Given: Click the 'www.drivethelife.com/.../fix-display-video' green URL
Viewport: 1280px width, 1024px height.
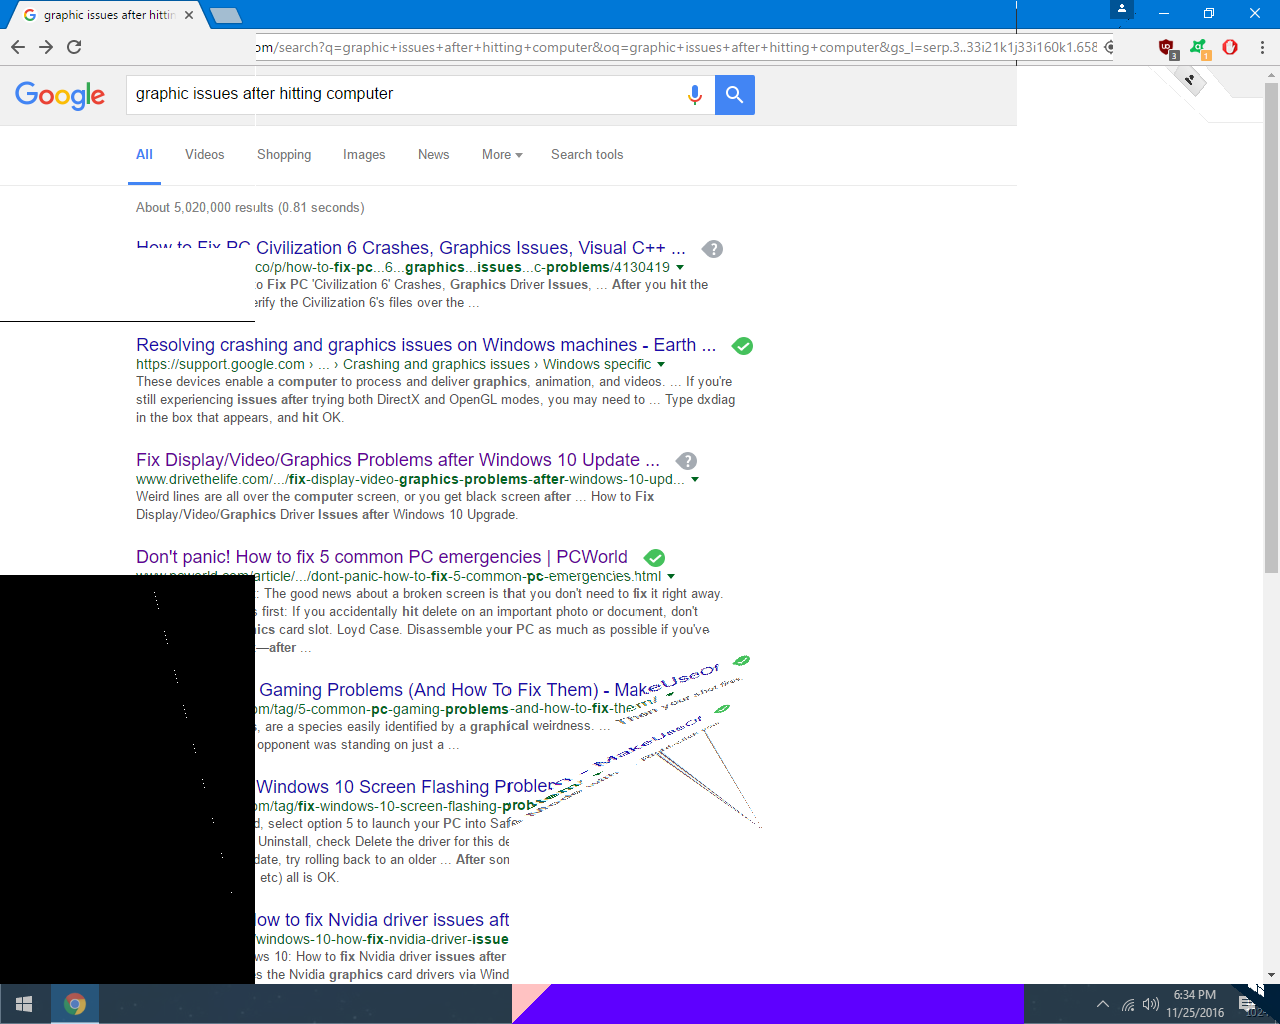Looking at the screenshot, I should [x=411, y=480].
